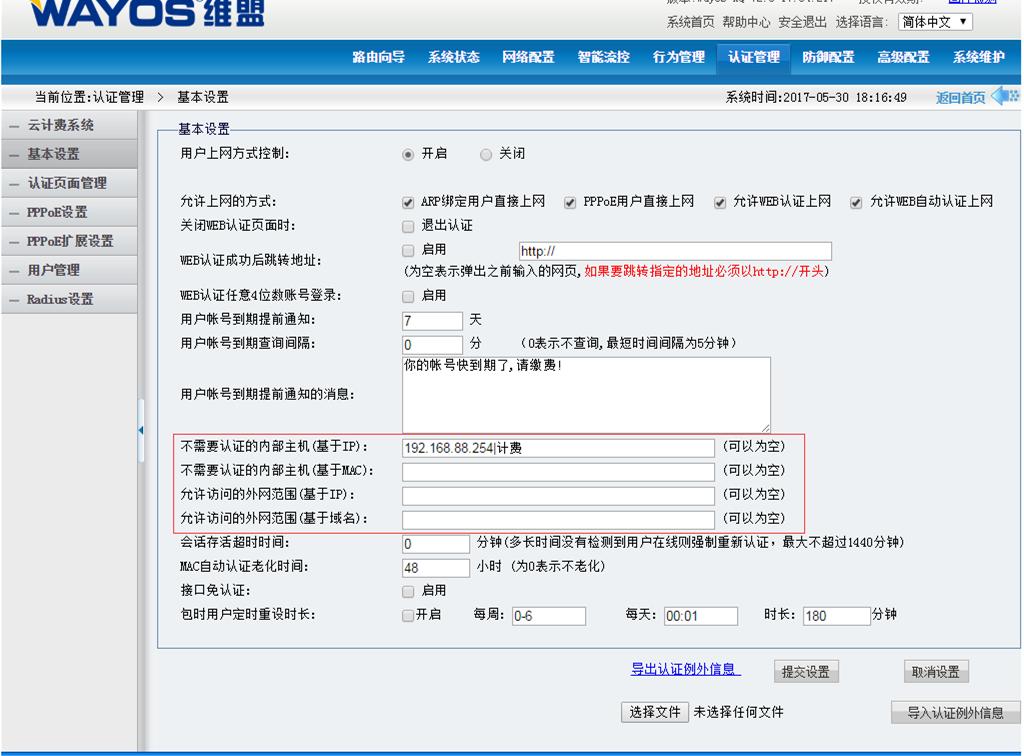Open Radius设置 in the sidebar
1024x756 pixels.
(60, 299)
